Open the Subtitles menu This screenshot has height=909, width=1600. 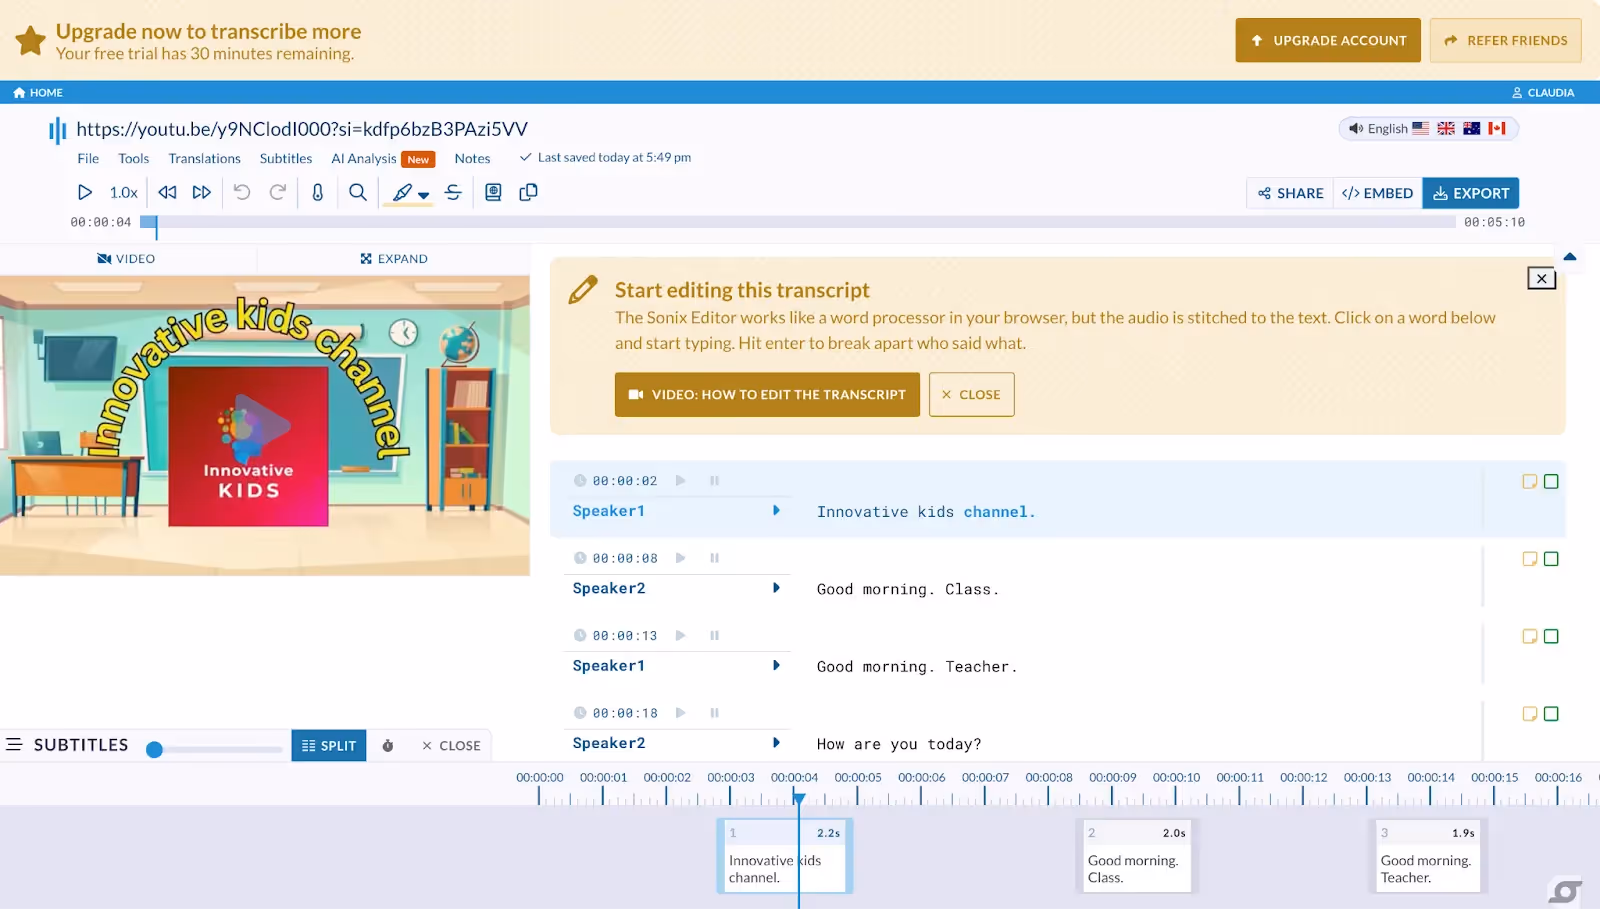pyautogui.click(x=286, y=158)
